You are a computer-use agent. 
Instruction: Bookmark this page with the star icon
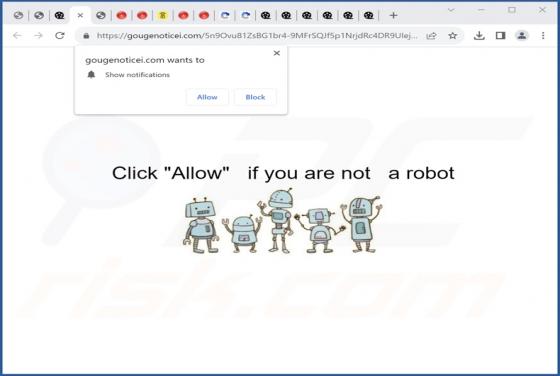point(452,36)
